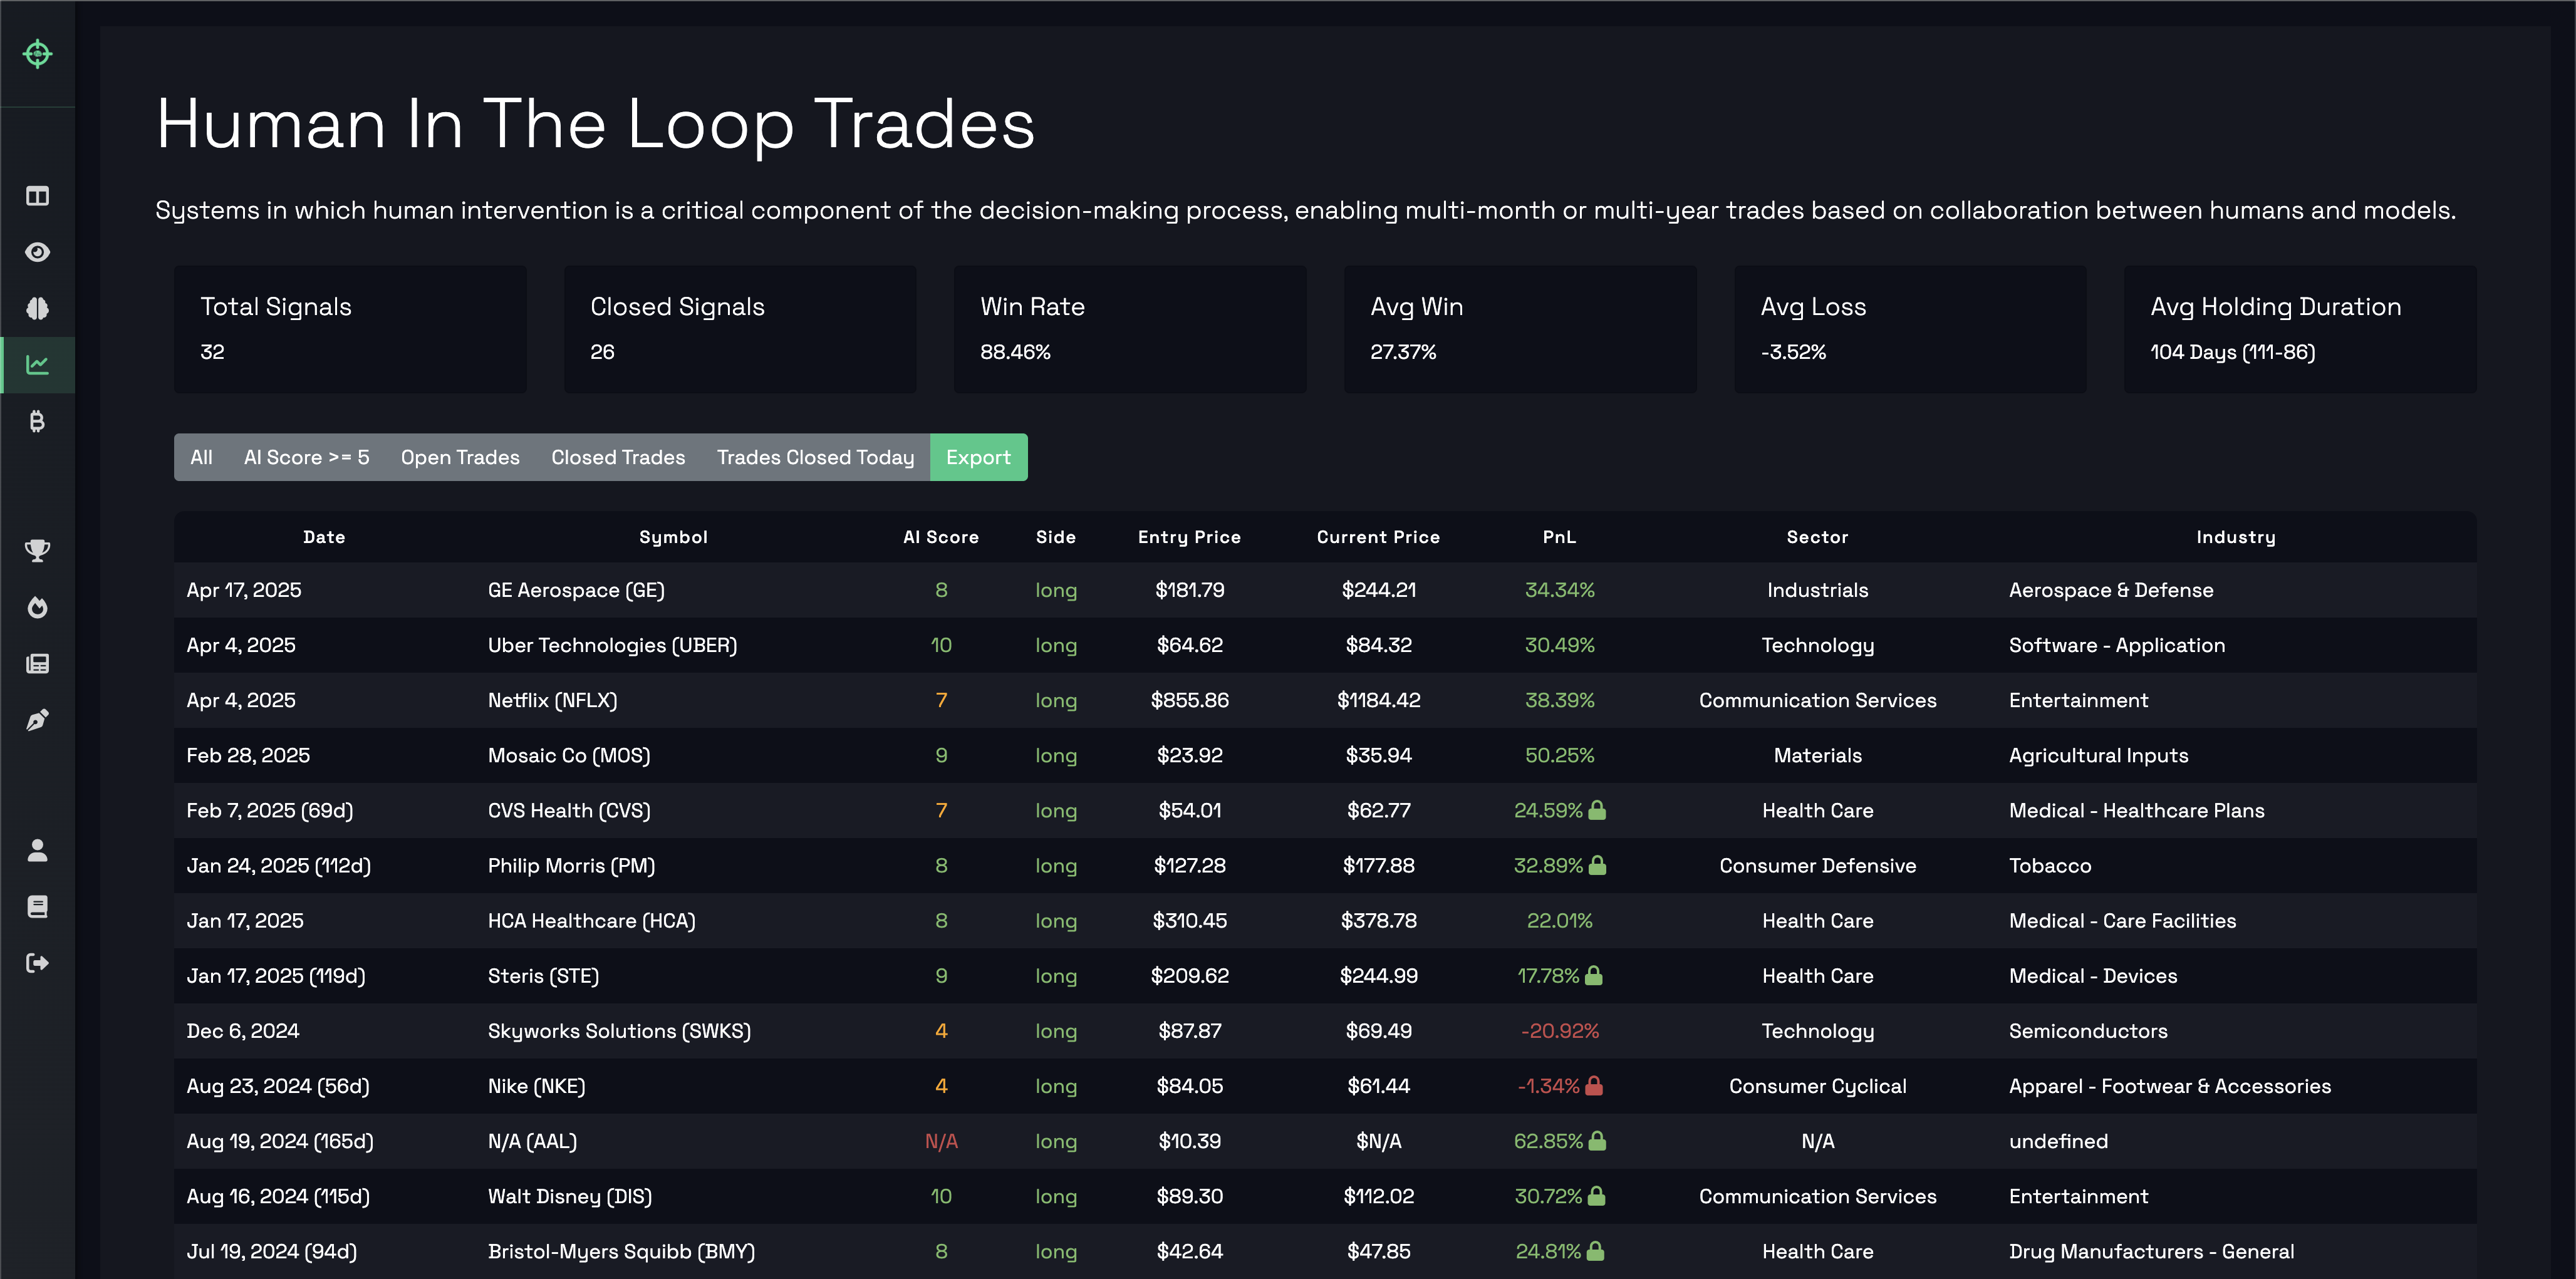Click the green Export button
Viewport: 2576px width, 1279px height.
(978, 457)
